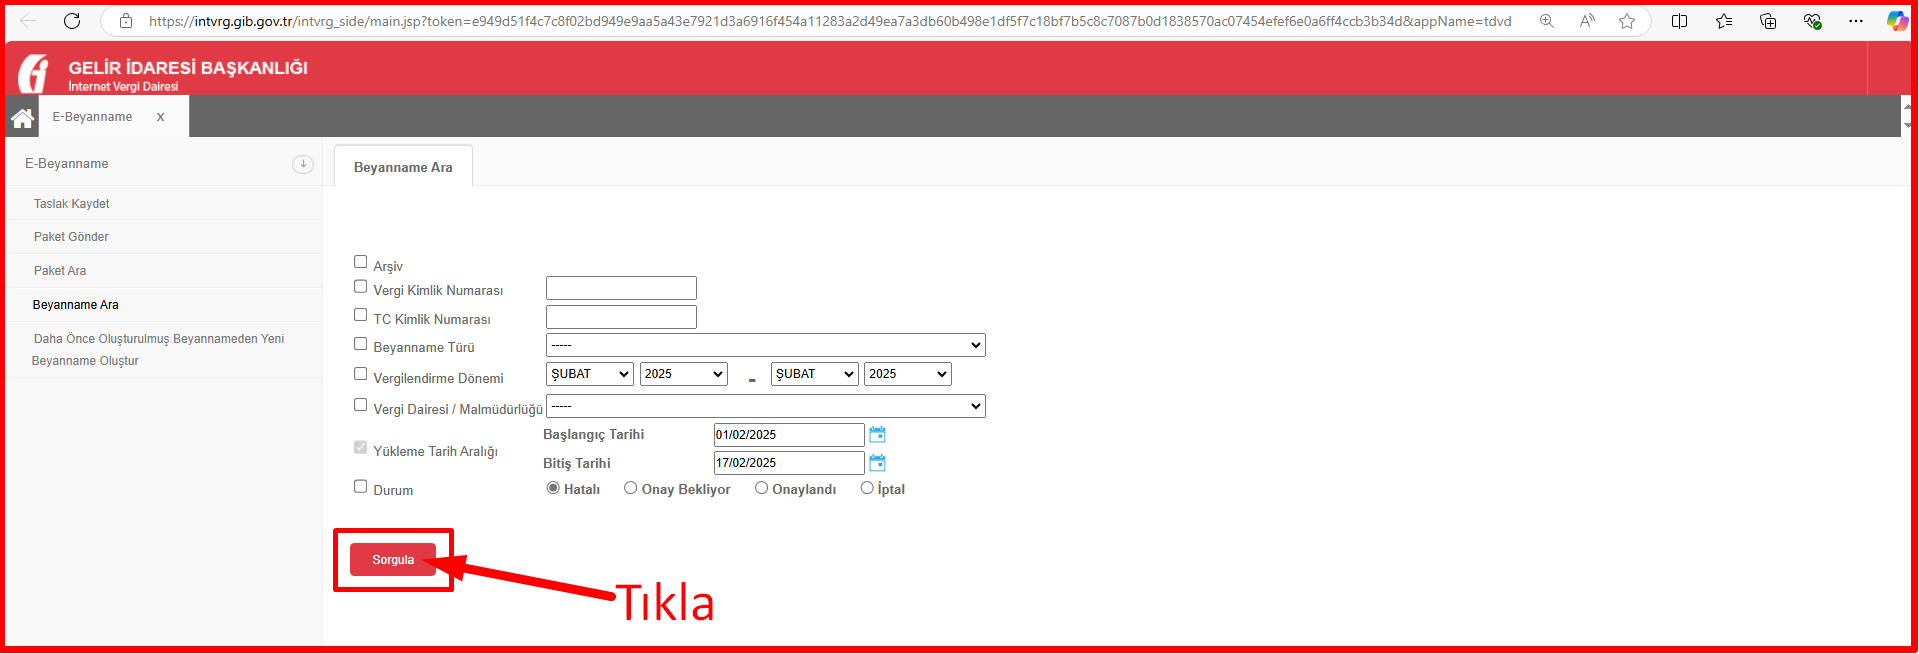
Task: Add page to favorites with star icon
Action: coord(1627,21)
